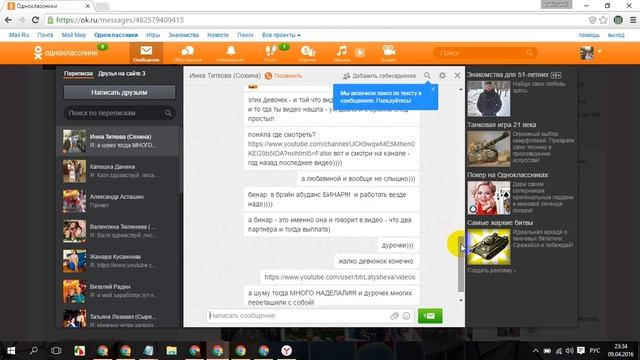
Task: Click the chat scroll-up arrow
Action: tap(461, 89)
